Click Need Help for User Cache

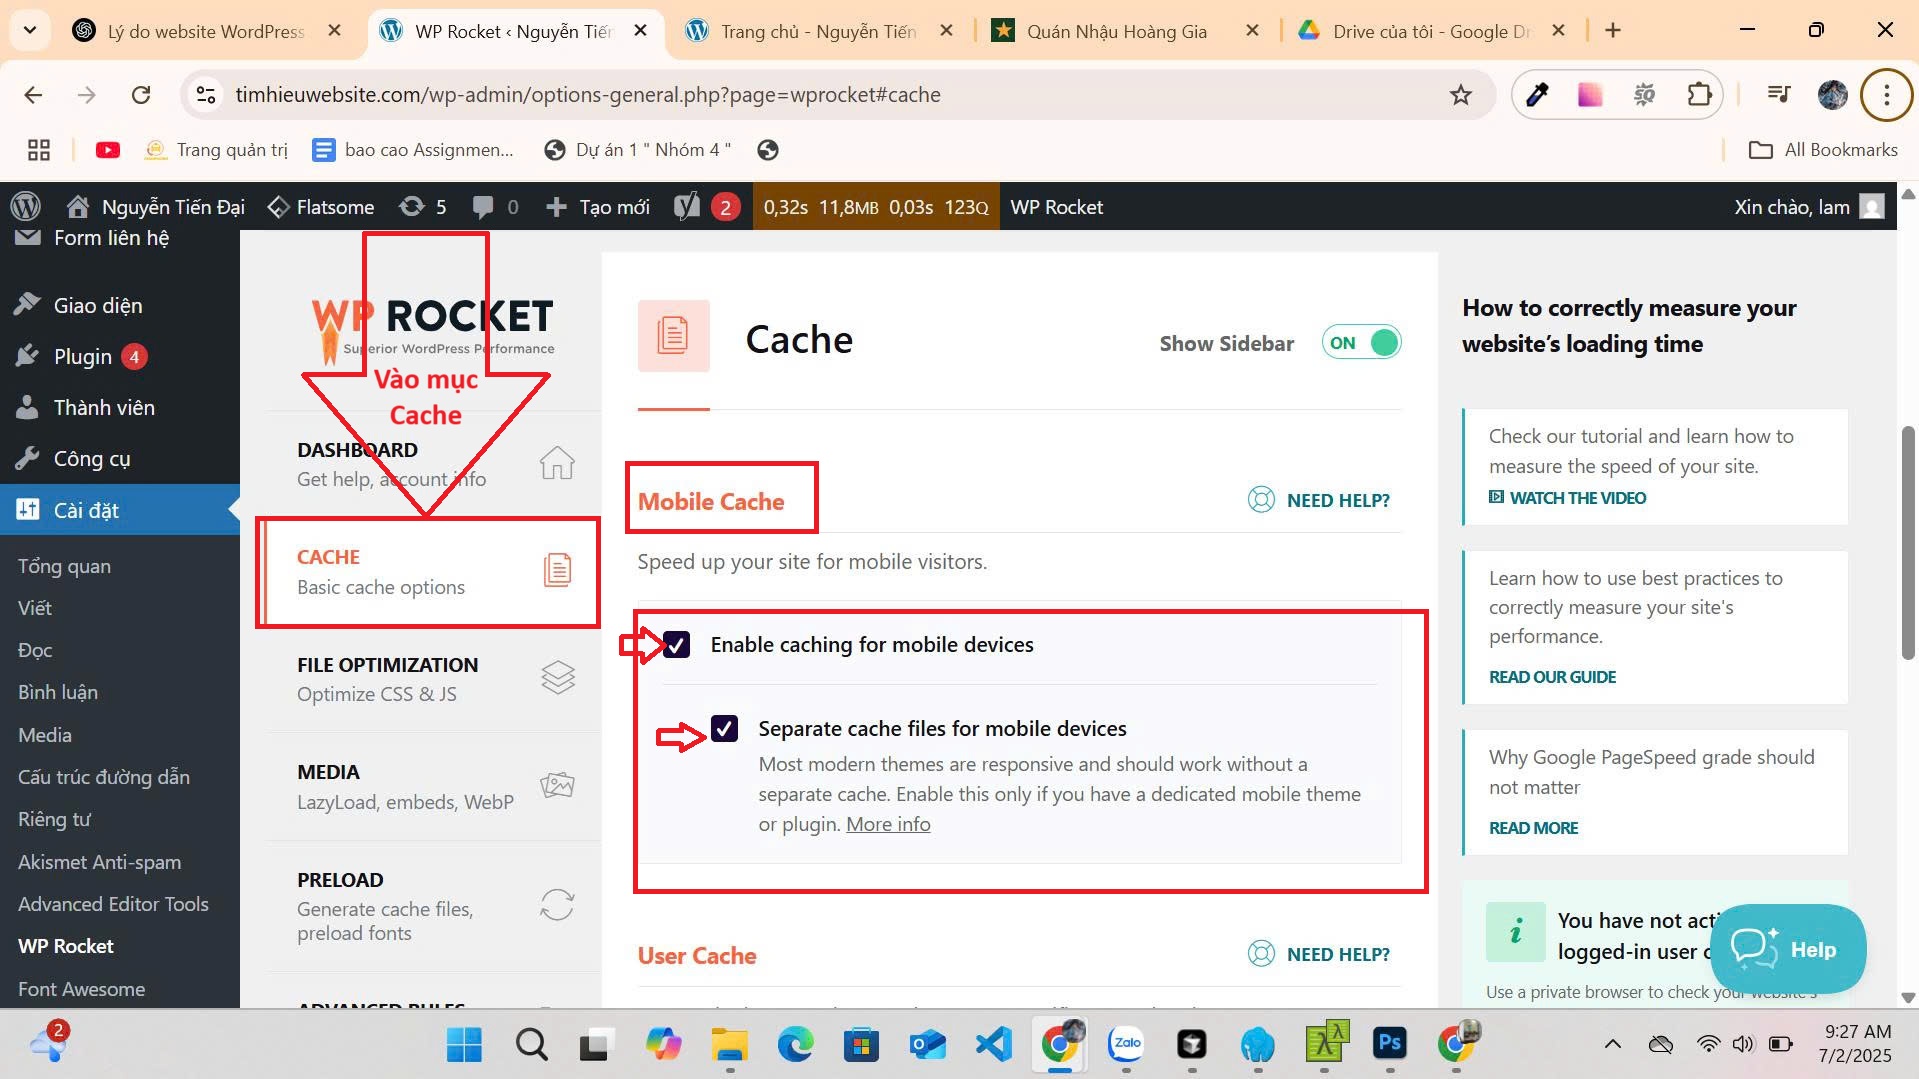point(1318,954)
